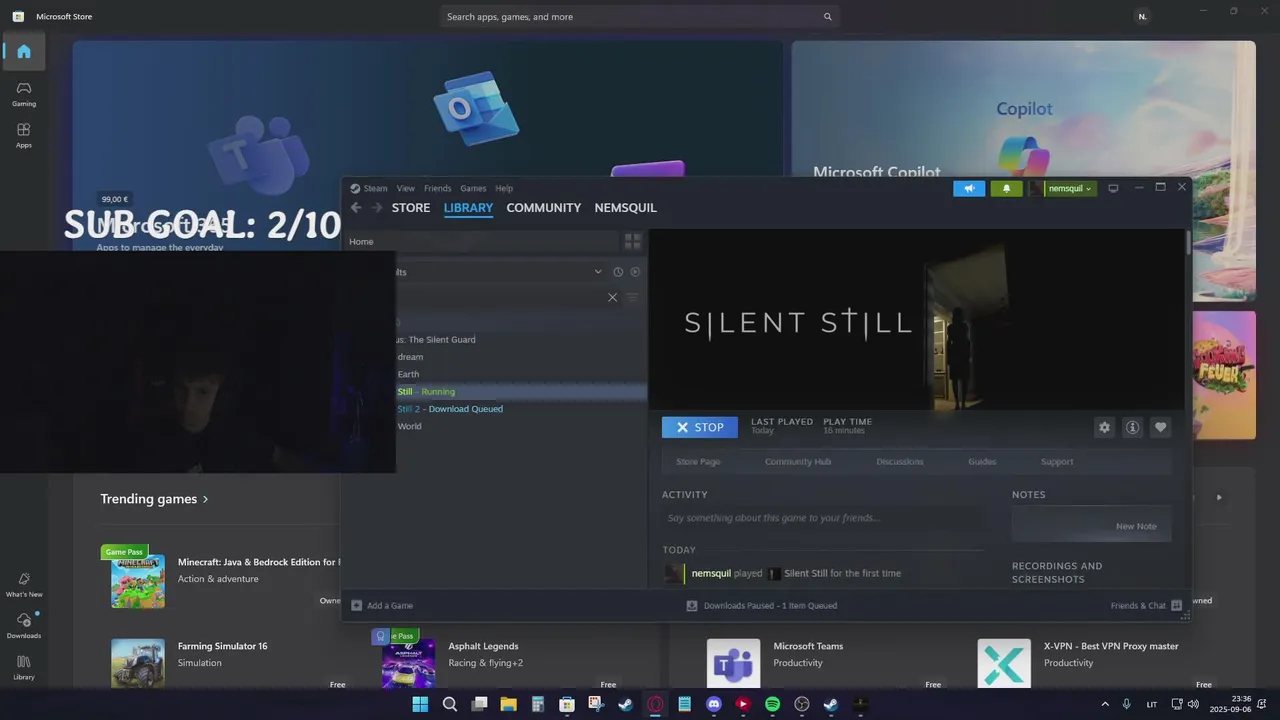Open the Games menu in Steam
The image size is (1280, 720).
473,188
